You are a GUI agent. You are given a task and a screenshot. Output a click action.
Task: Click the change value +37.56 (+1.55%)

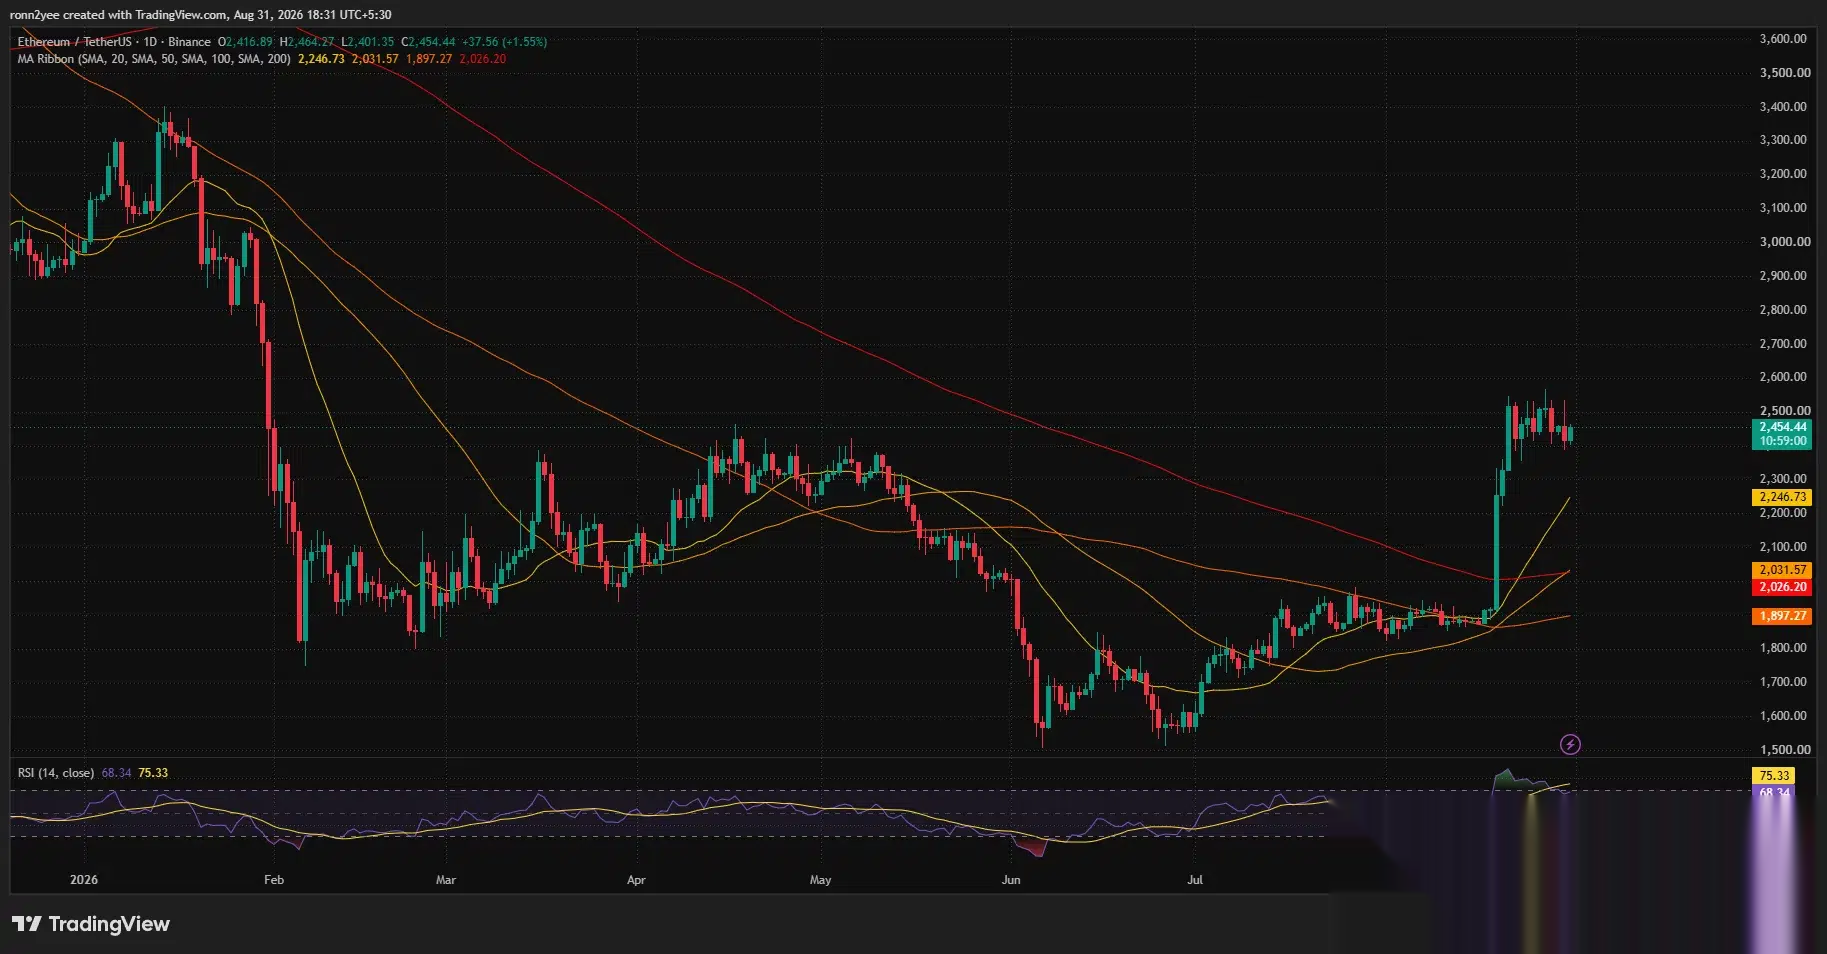(x=504, y=42)
